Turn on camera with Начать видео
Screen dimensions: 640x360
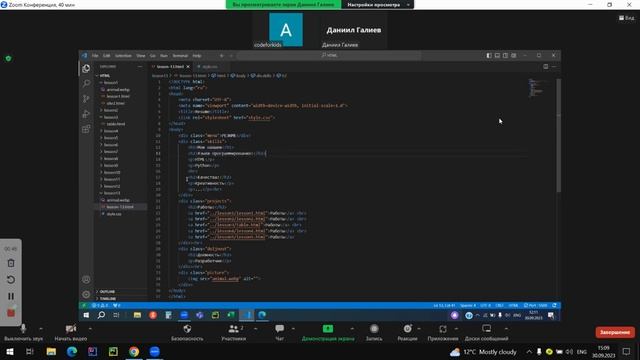pos(71,333)
